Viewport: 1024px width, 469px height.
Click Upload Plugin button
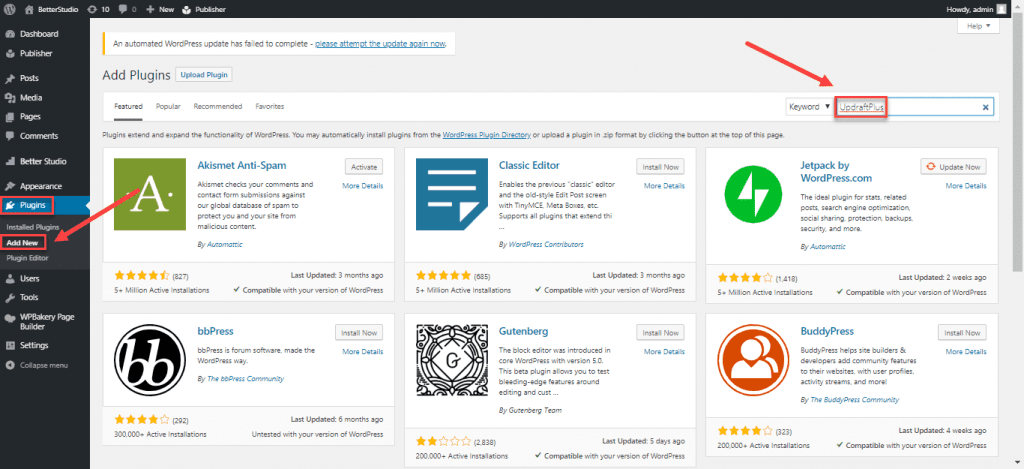coord(204,74)
